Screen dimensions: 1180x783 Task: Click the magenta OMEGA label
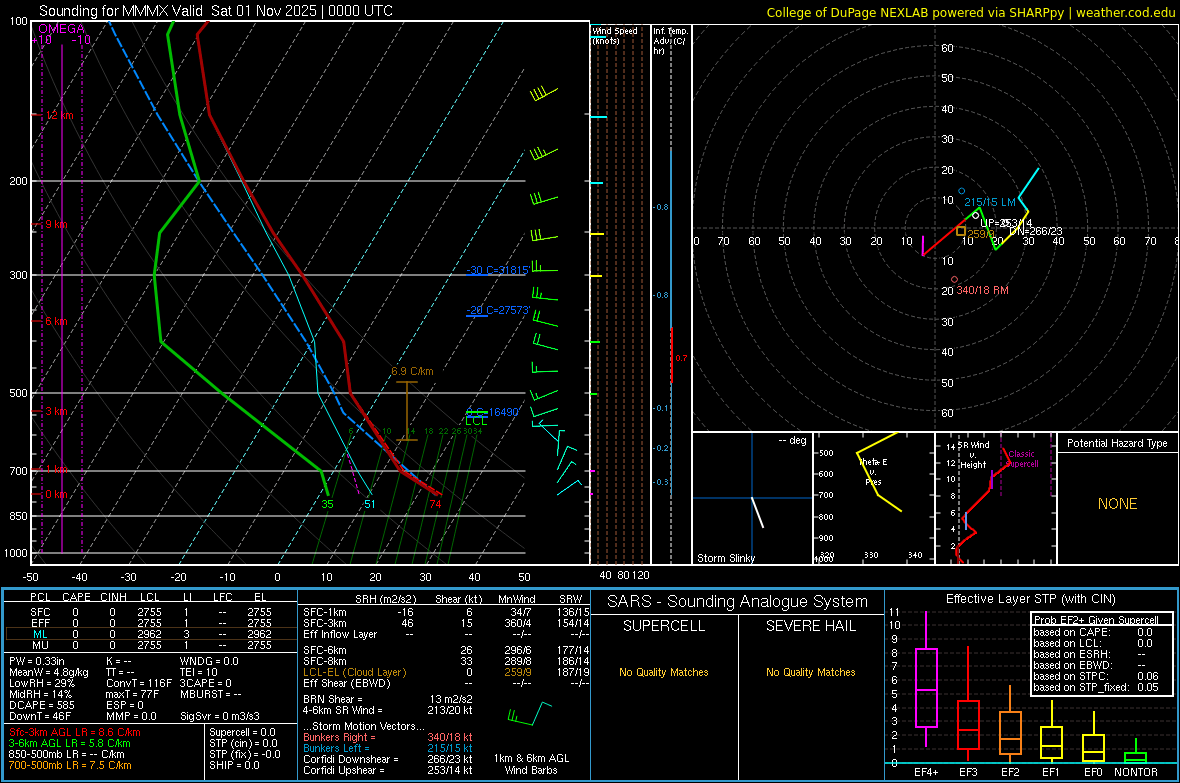61,29
